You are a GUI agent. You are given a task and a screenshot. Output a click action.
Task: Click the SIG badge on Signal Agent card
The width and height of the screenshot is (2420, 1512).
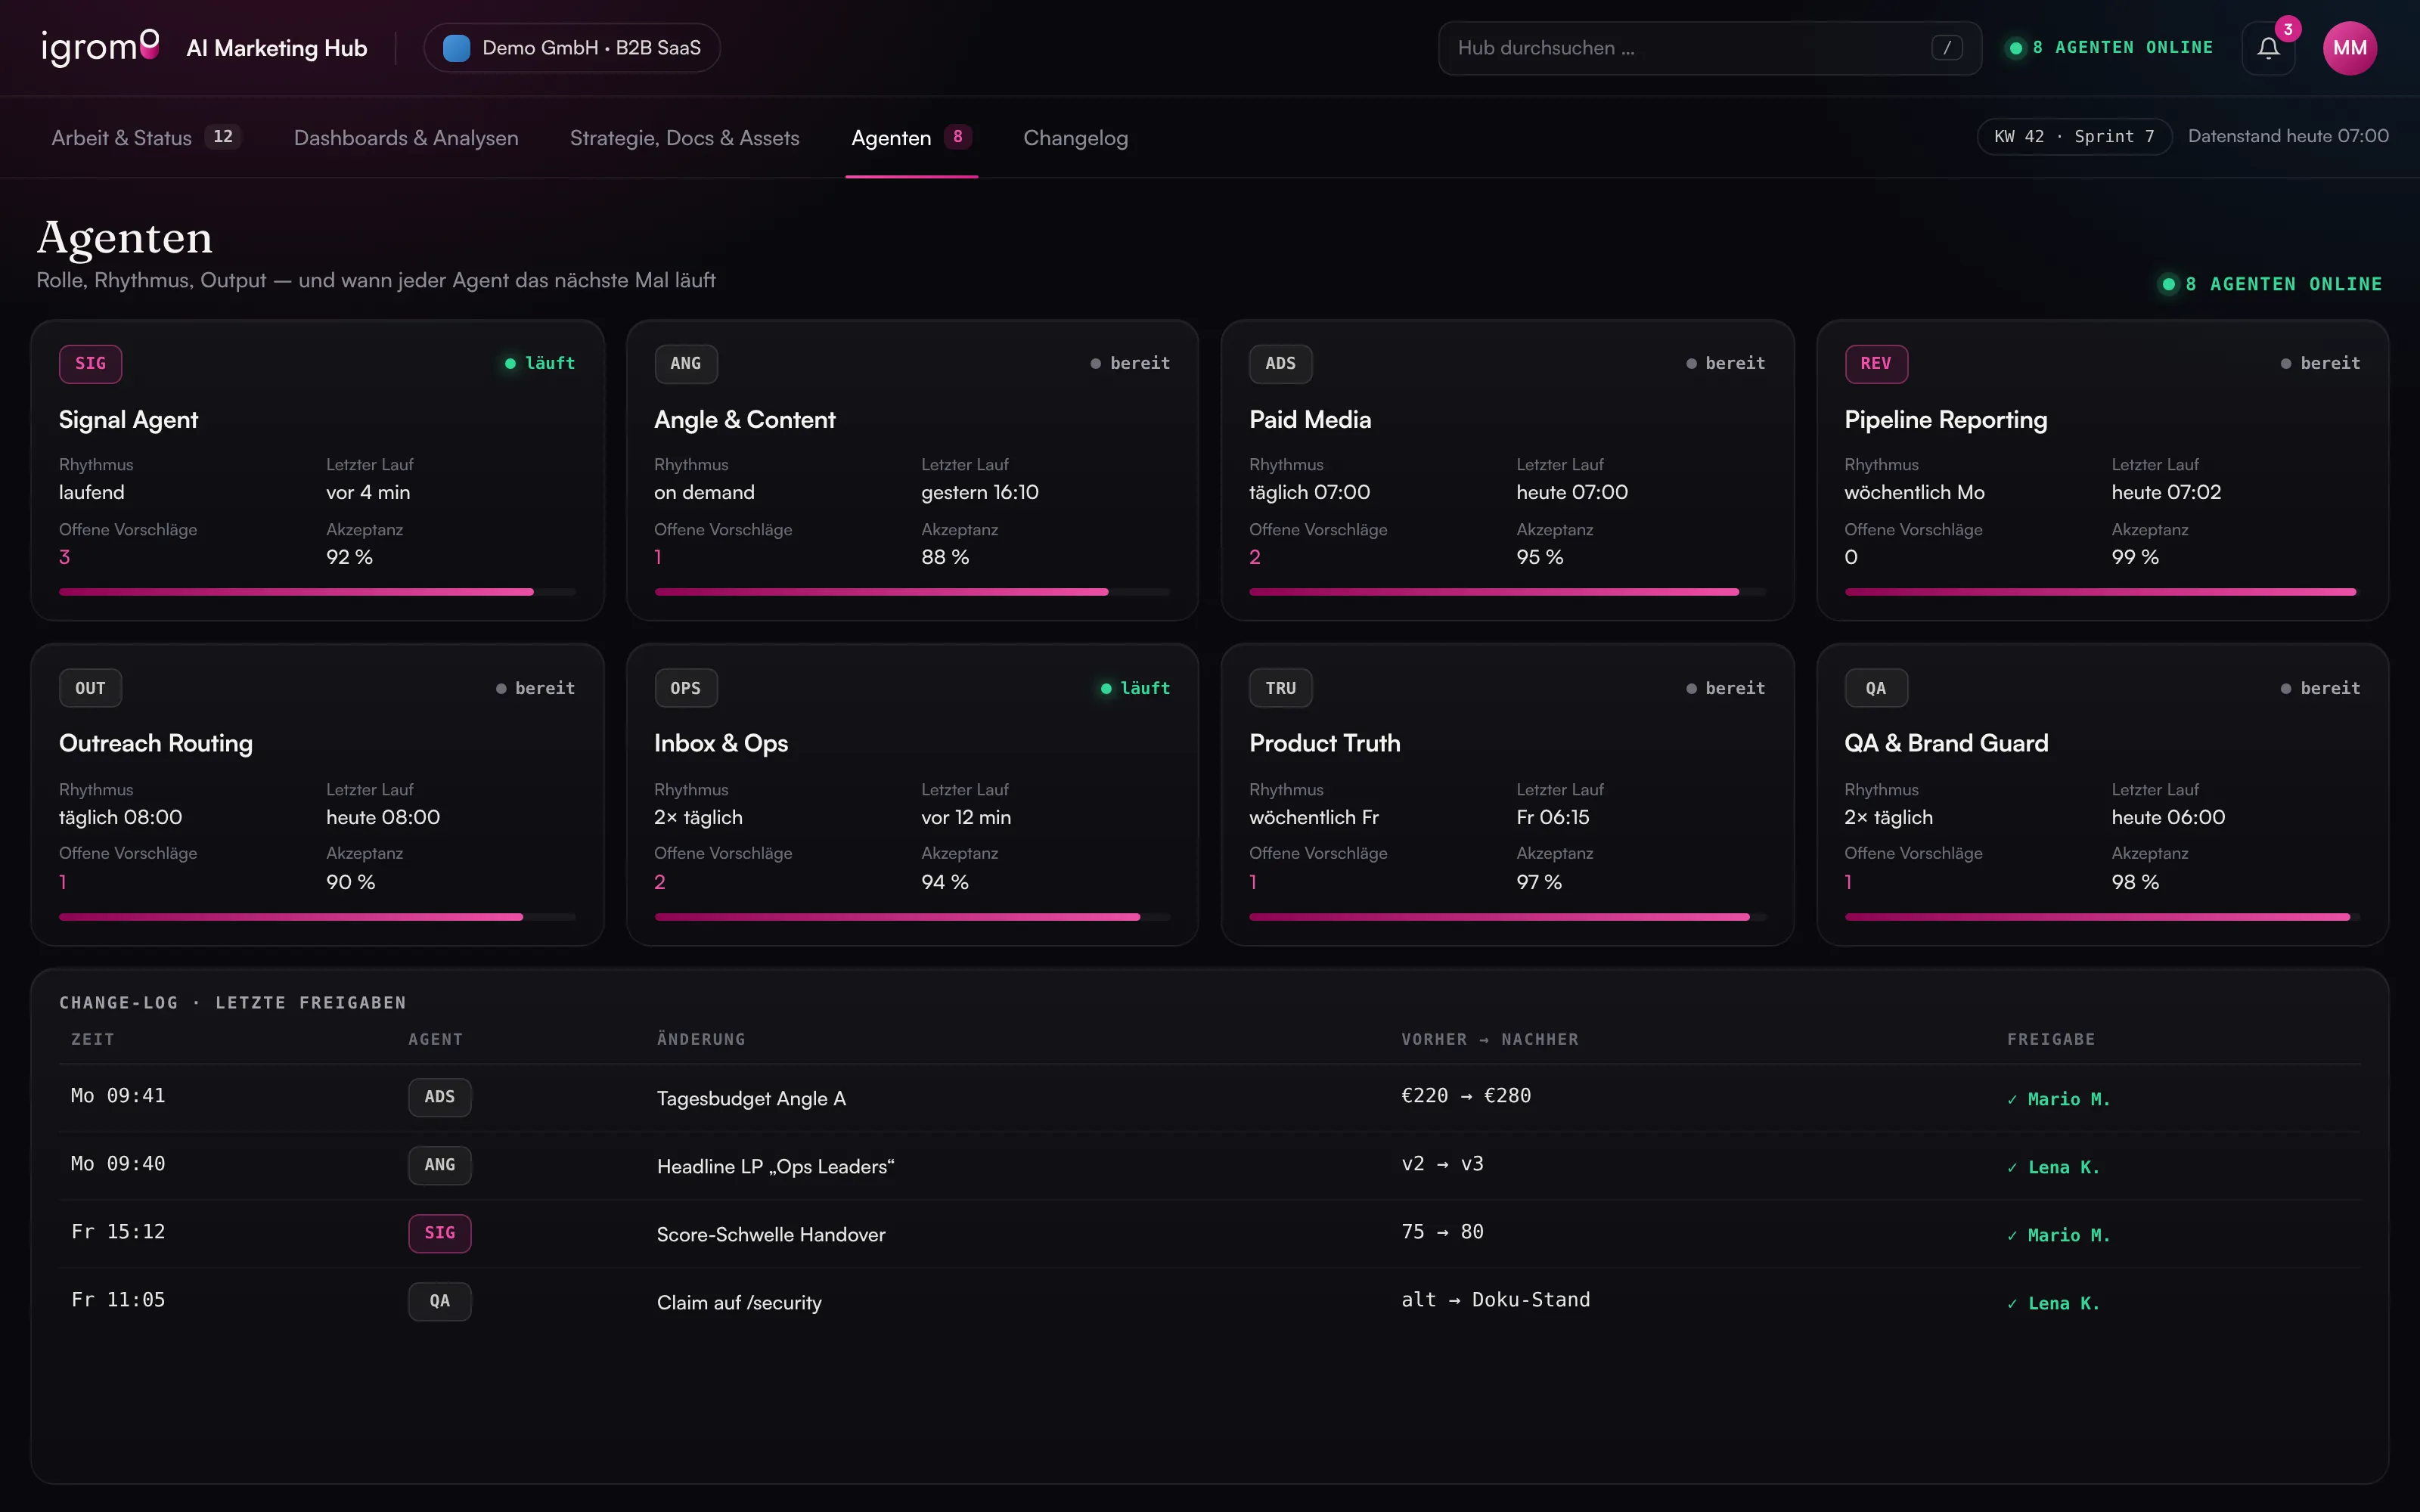click(90, 363)
